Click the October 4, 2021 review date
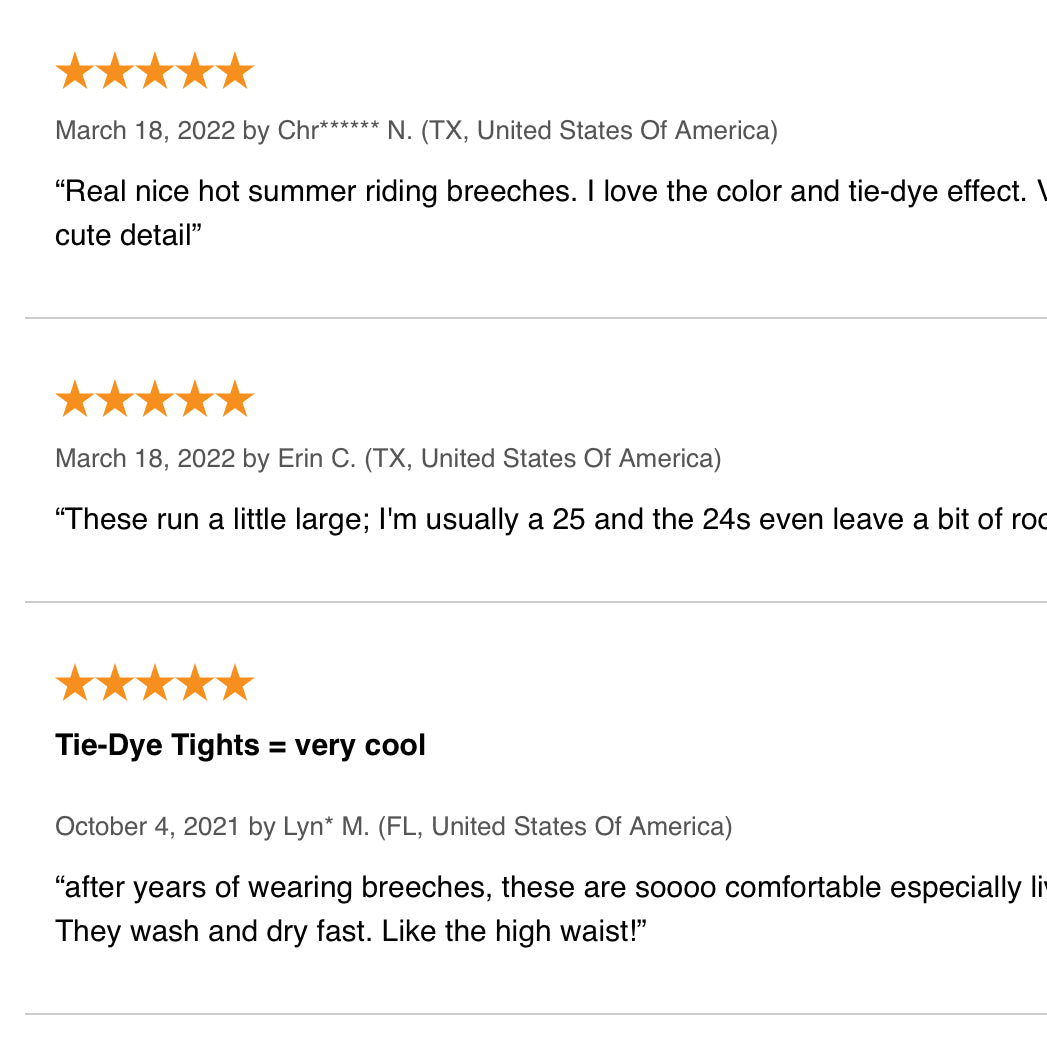This screenshot has width=1047, height=1039. coord(148,827)
